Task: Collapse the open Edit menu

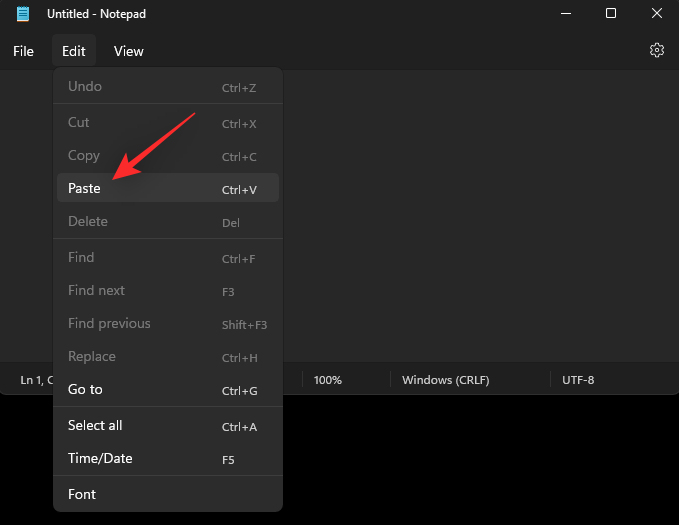Action: tap(74, 51)
